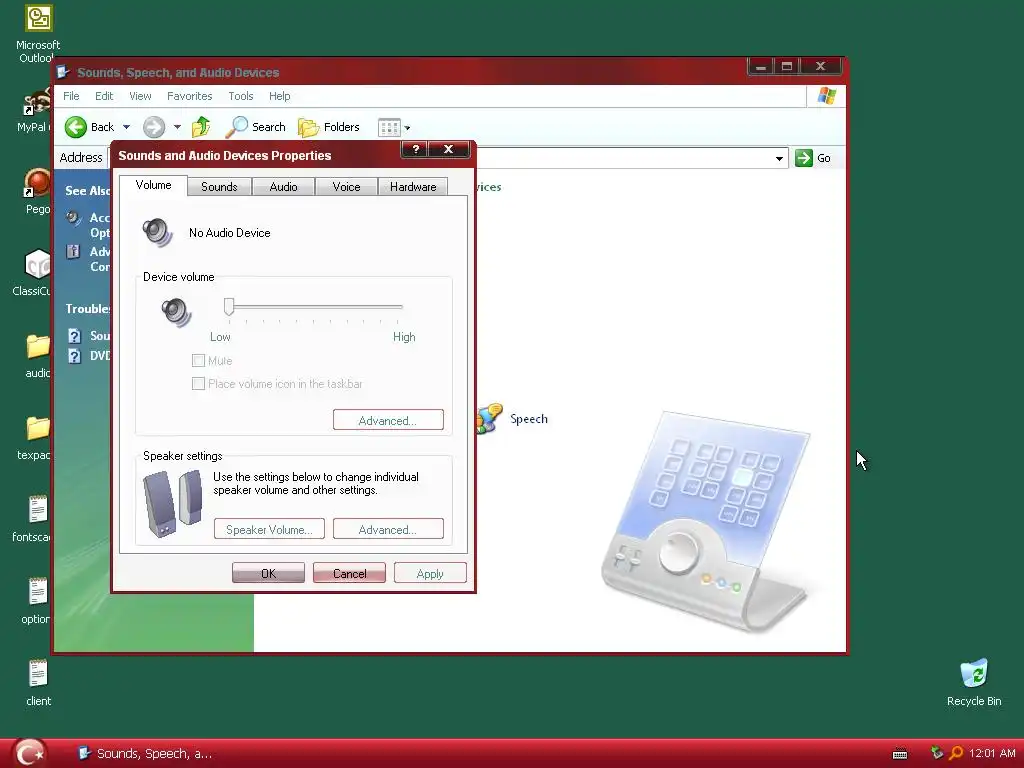The image size is (1024, 768).
Task: Click the Sounds, Speech taskbar button
Action: pyautogui.click(x=144, y=753)
